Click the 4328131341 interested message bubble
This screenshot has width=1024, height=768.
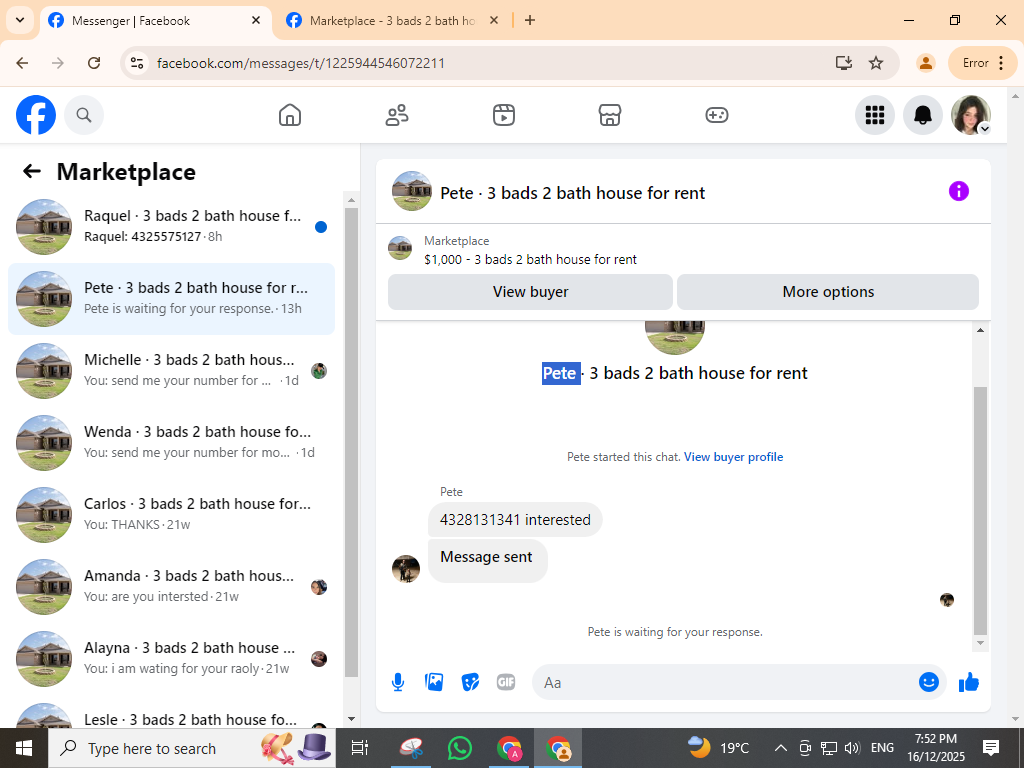pyautogui.click(x=515, y=520)
